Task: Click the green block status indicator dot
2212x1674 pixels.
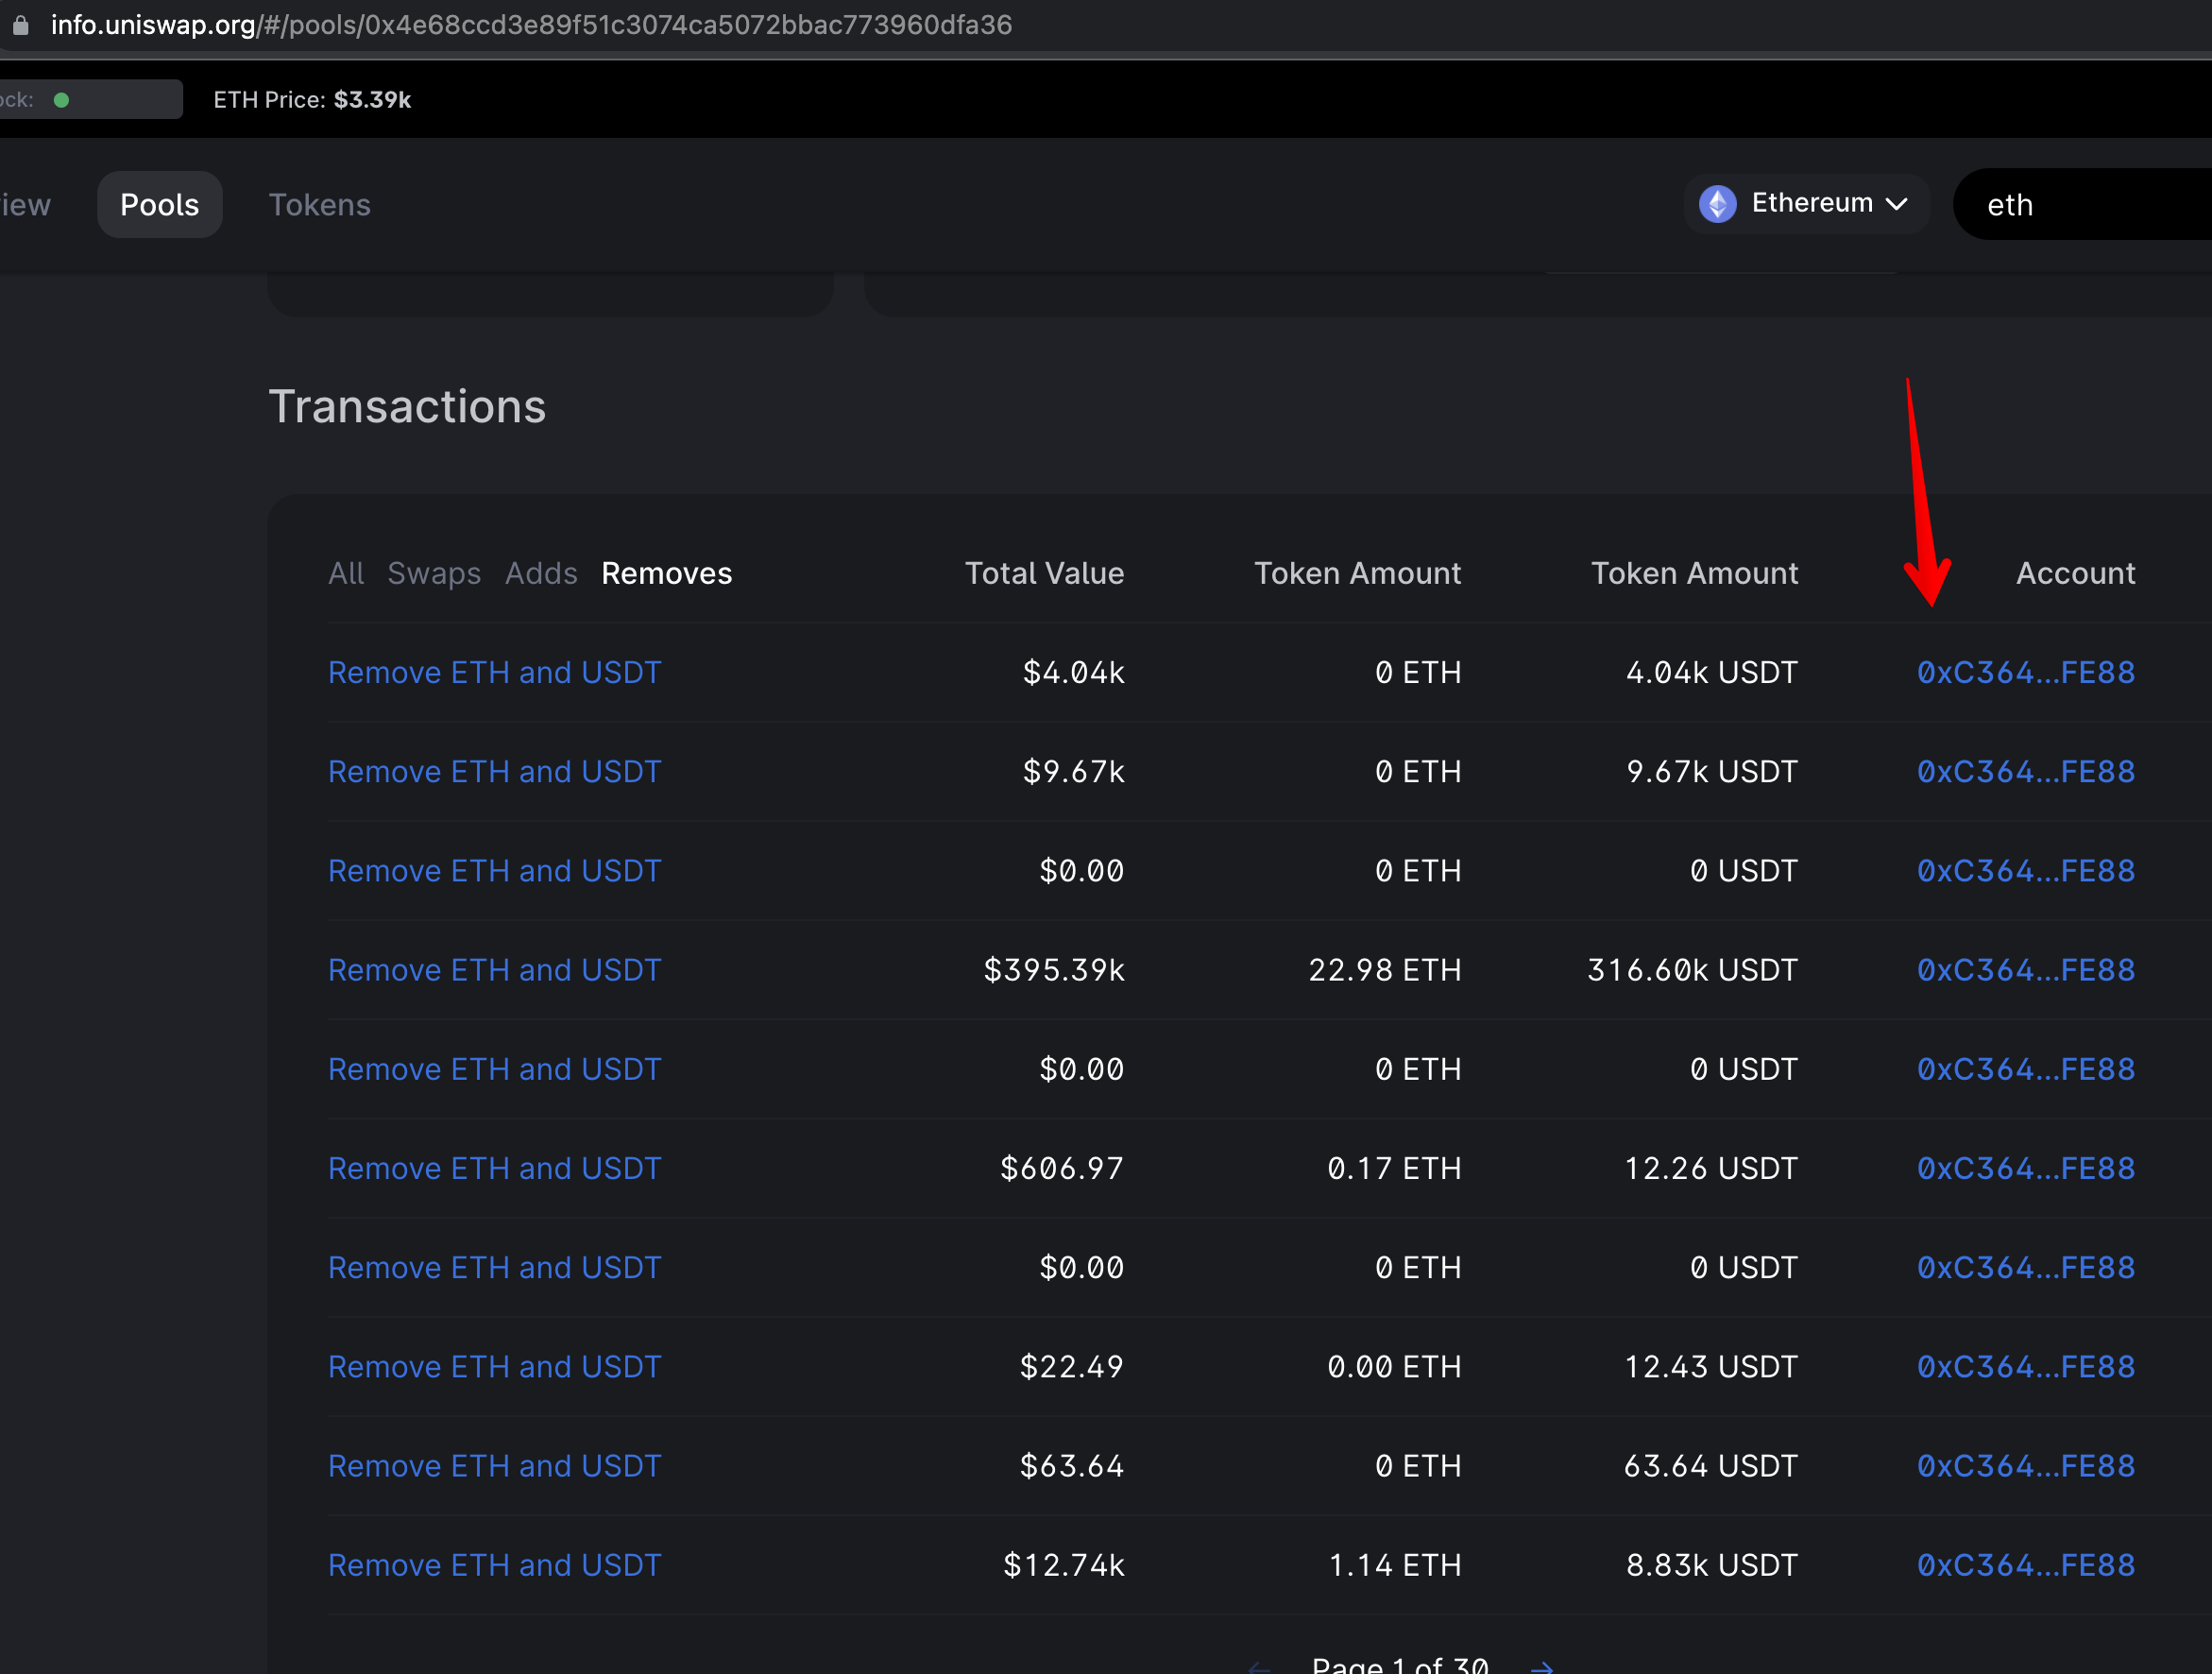Action: [x=62, y=99]
